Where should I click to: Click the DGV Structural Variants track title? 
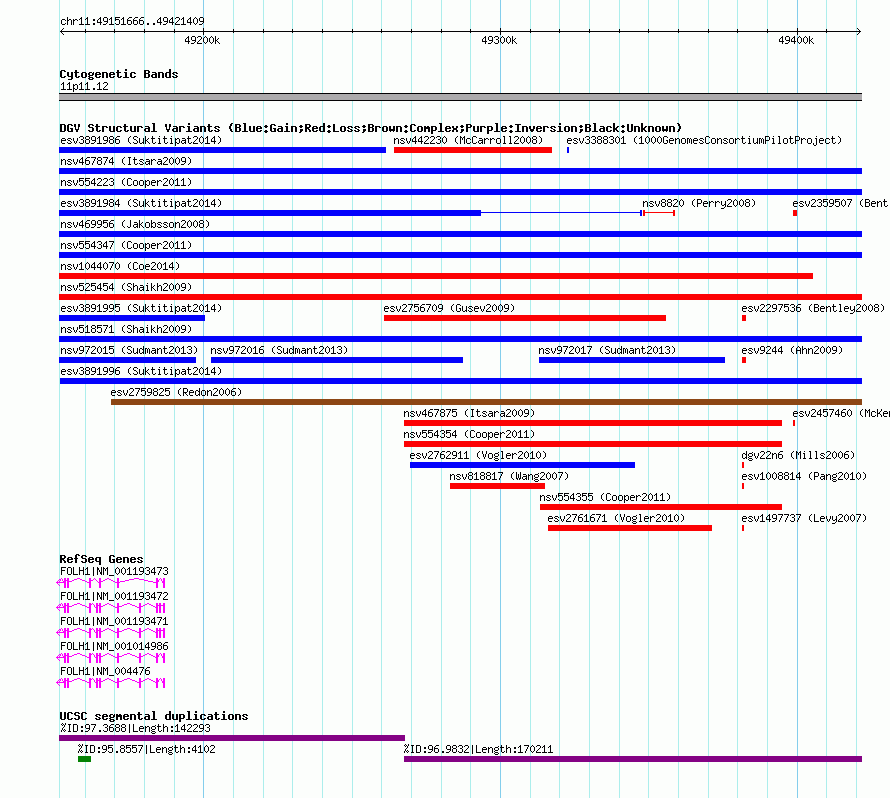pos(370,128)
